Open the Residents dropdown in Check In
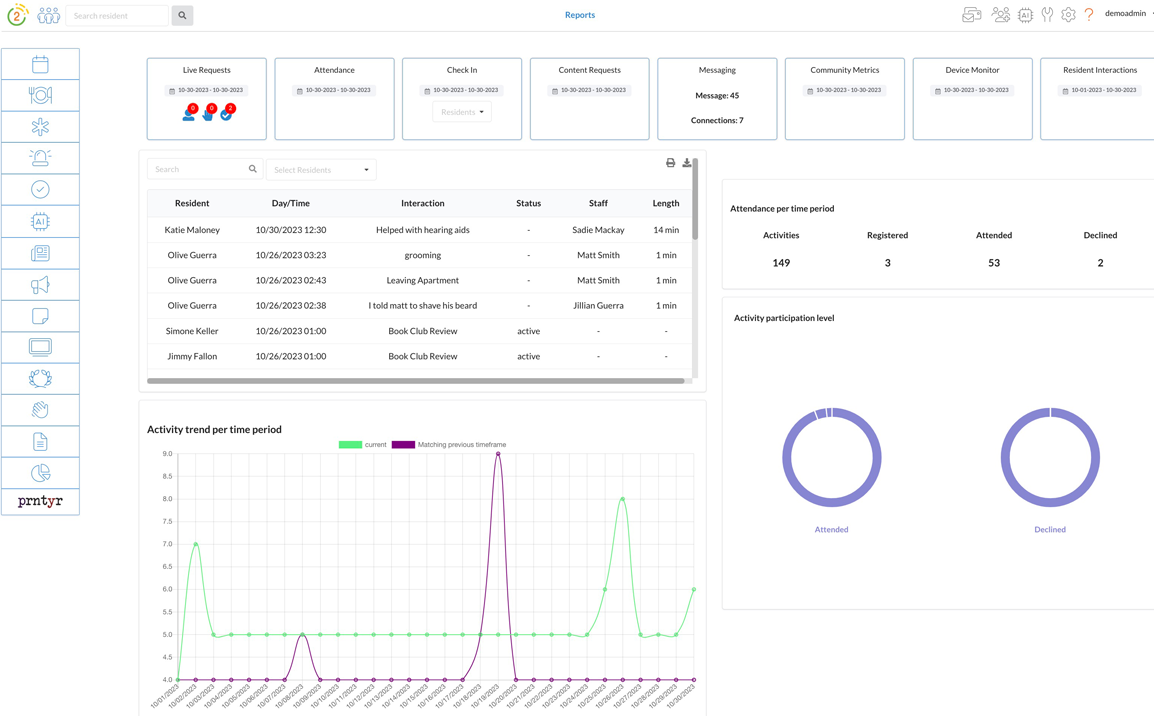The width and height of the screenshot is (1154, 716). [x=462, y=112]
